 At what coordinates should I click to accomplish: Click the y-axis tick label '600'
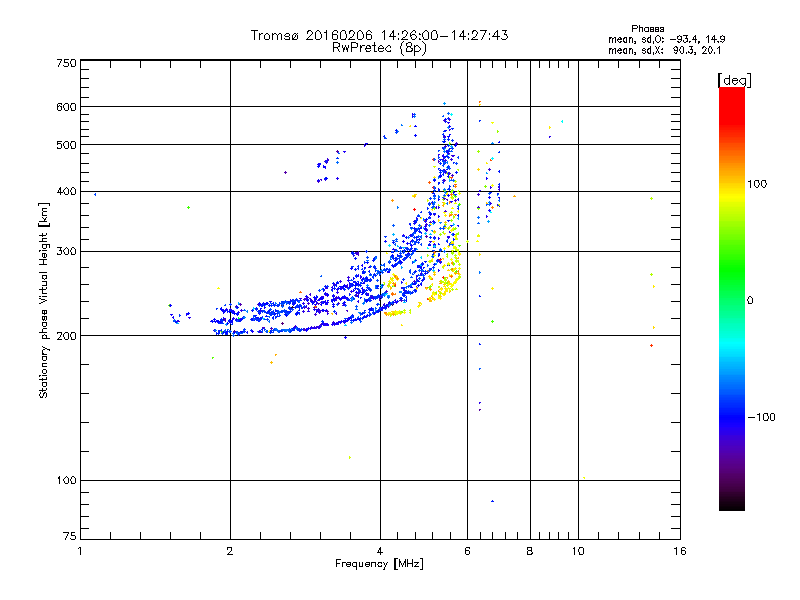point(66,107)
